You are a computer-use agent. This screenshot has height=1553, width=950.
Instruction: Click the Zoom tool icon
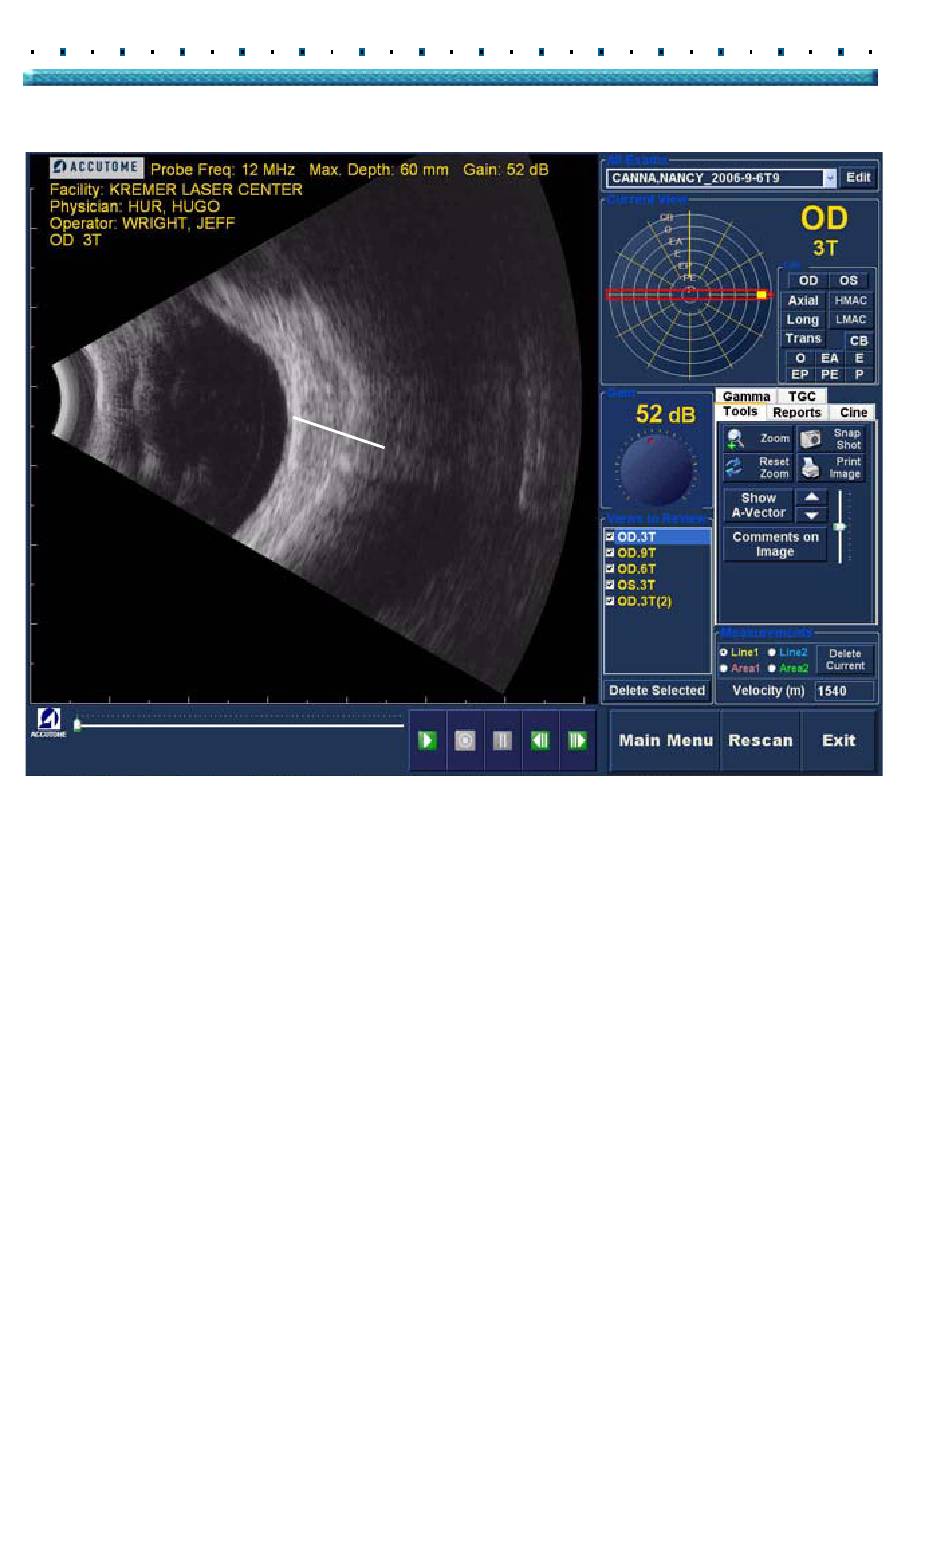[x=736, y=438]
